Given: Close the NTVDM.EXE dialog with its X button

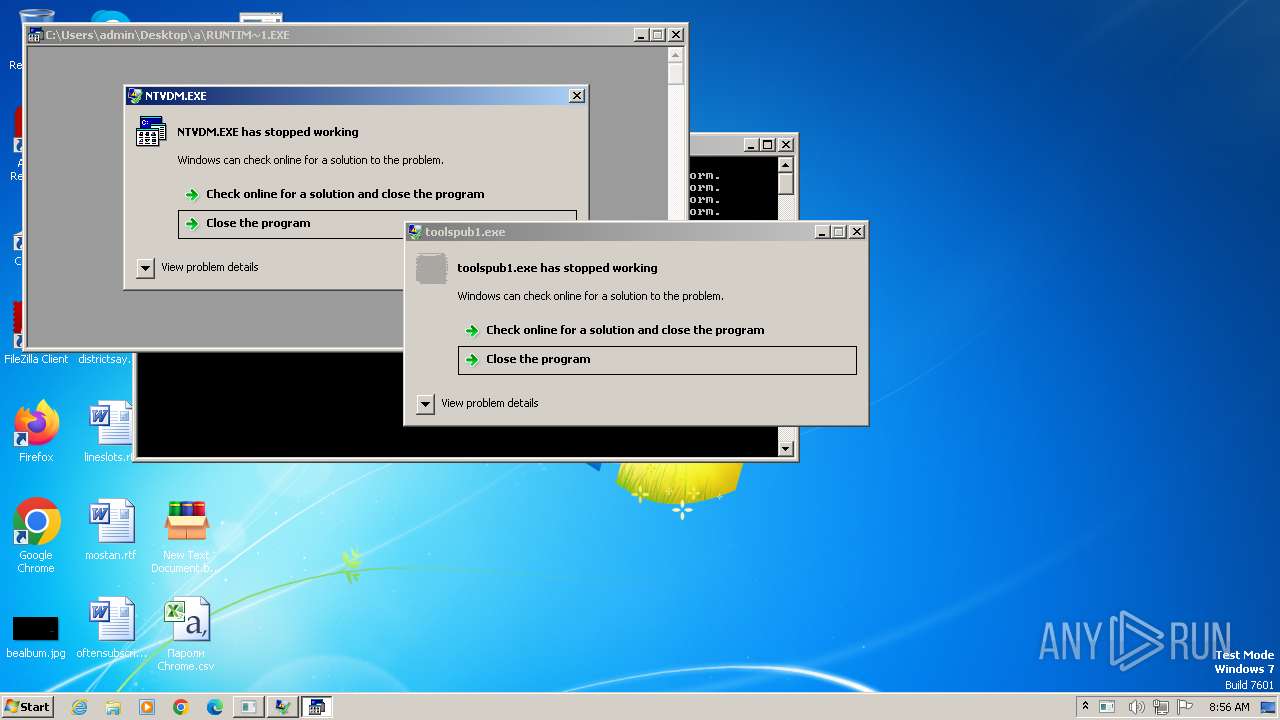Looking at the screenshot, I should coord(577,96).
